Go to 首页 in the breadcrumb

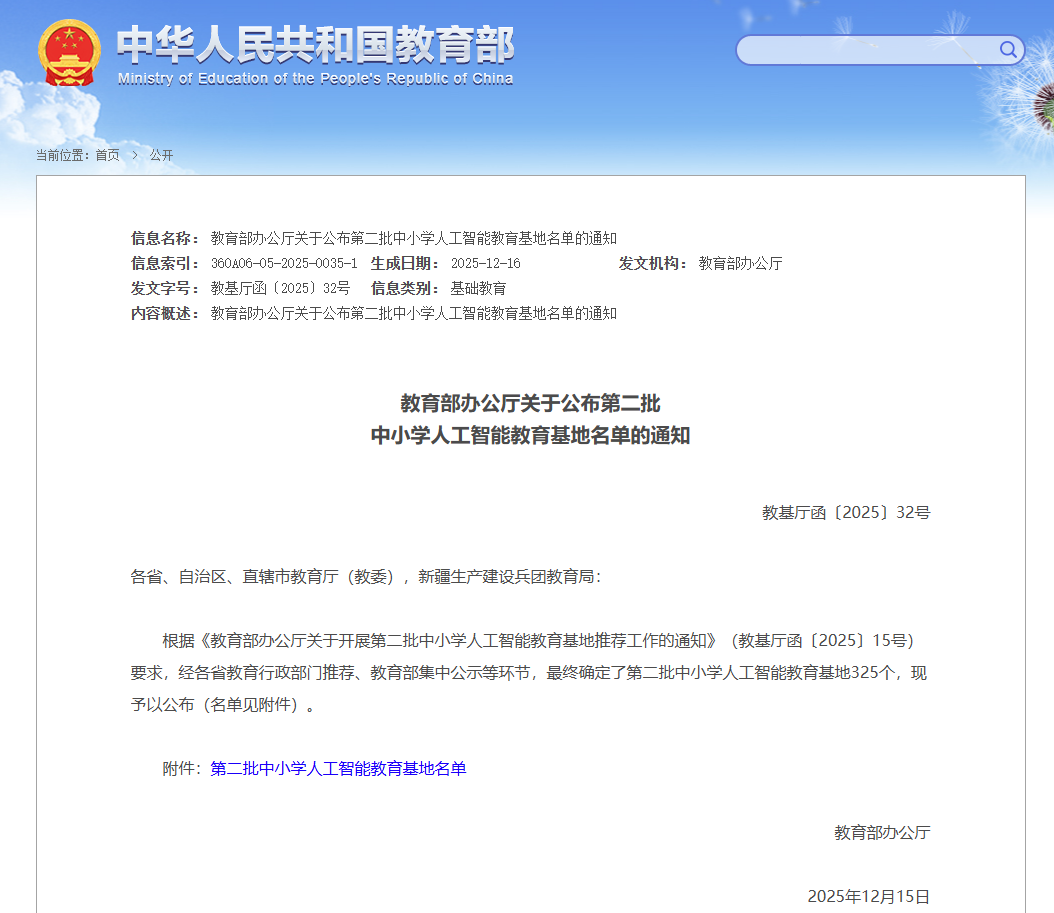point(107,155)
